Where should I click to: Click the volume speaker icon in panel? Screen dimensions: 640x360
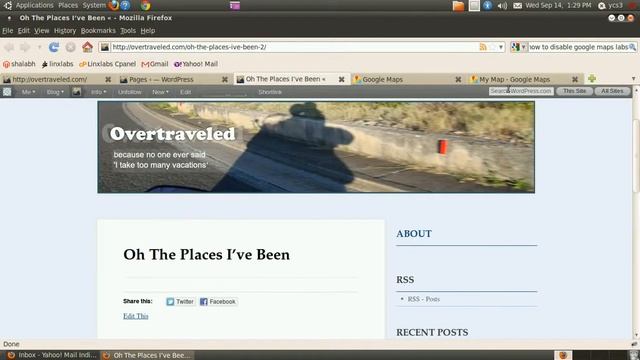[x=502, y=5]
